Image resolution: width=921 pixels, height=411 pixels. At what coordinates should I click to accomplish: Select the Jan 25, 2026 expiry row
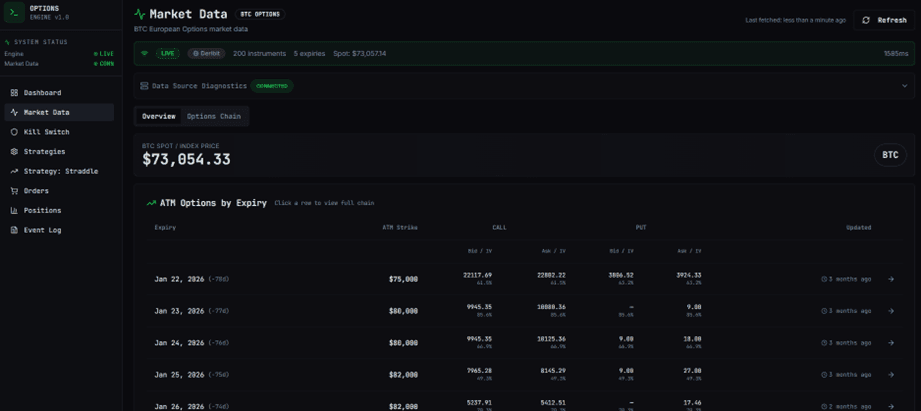523,374
